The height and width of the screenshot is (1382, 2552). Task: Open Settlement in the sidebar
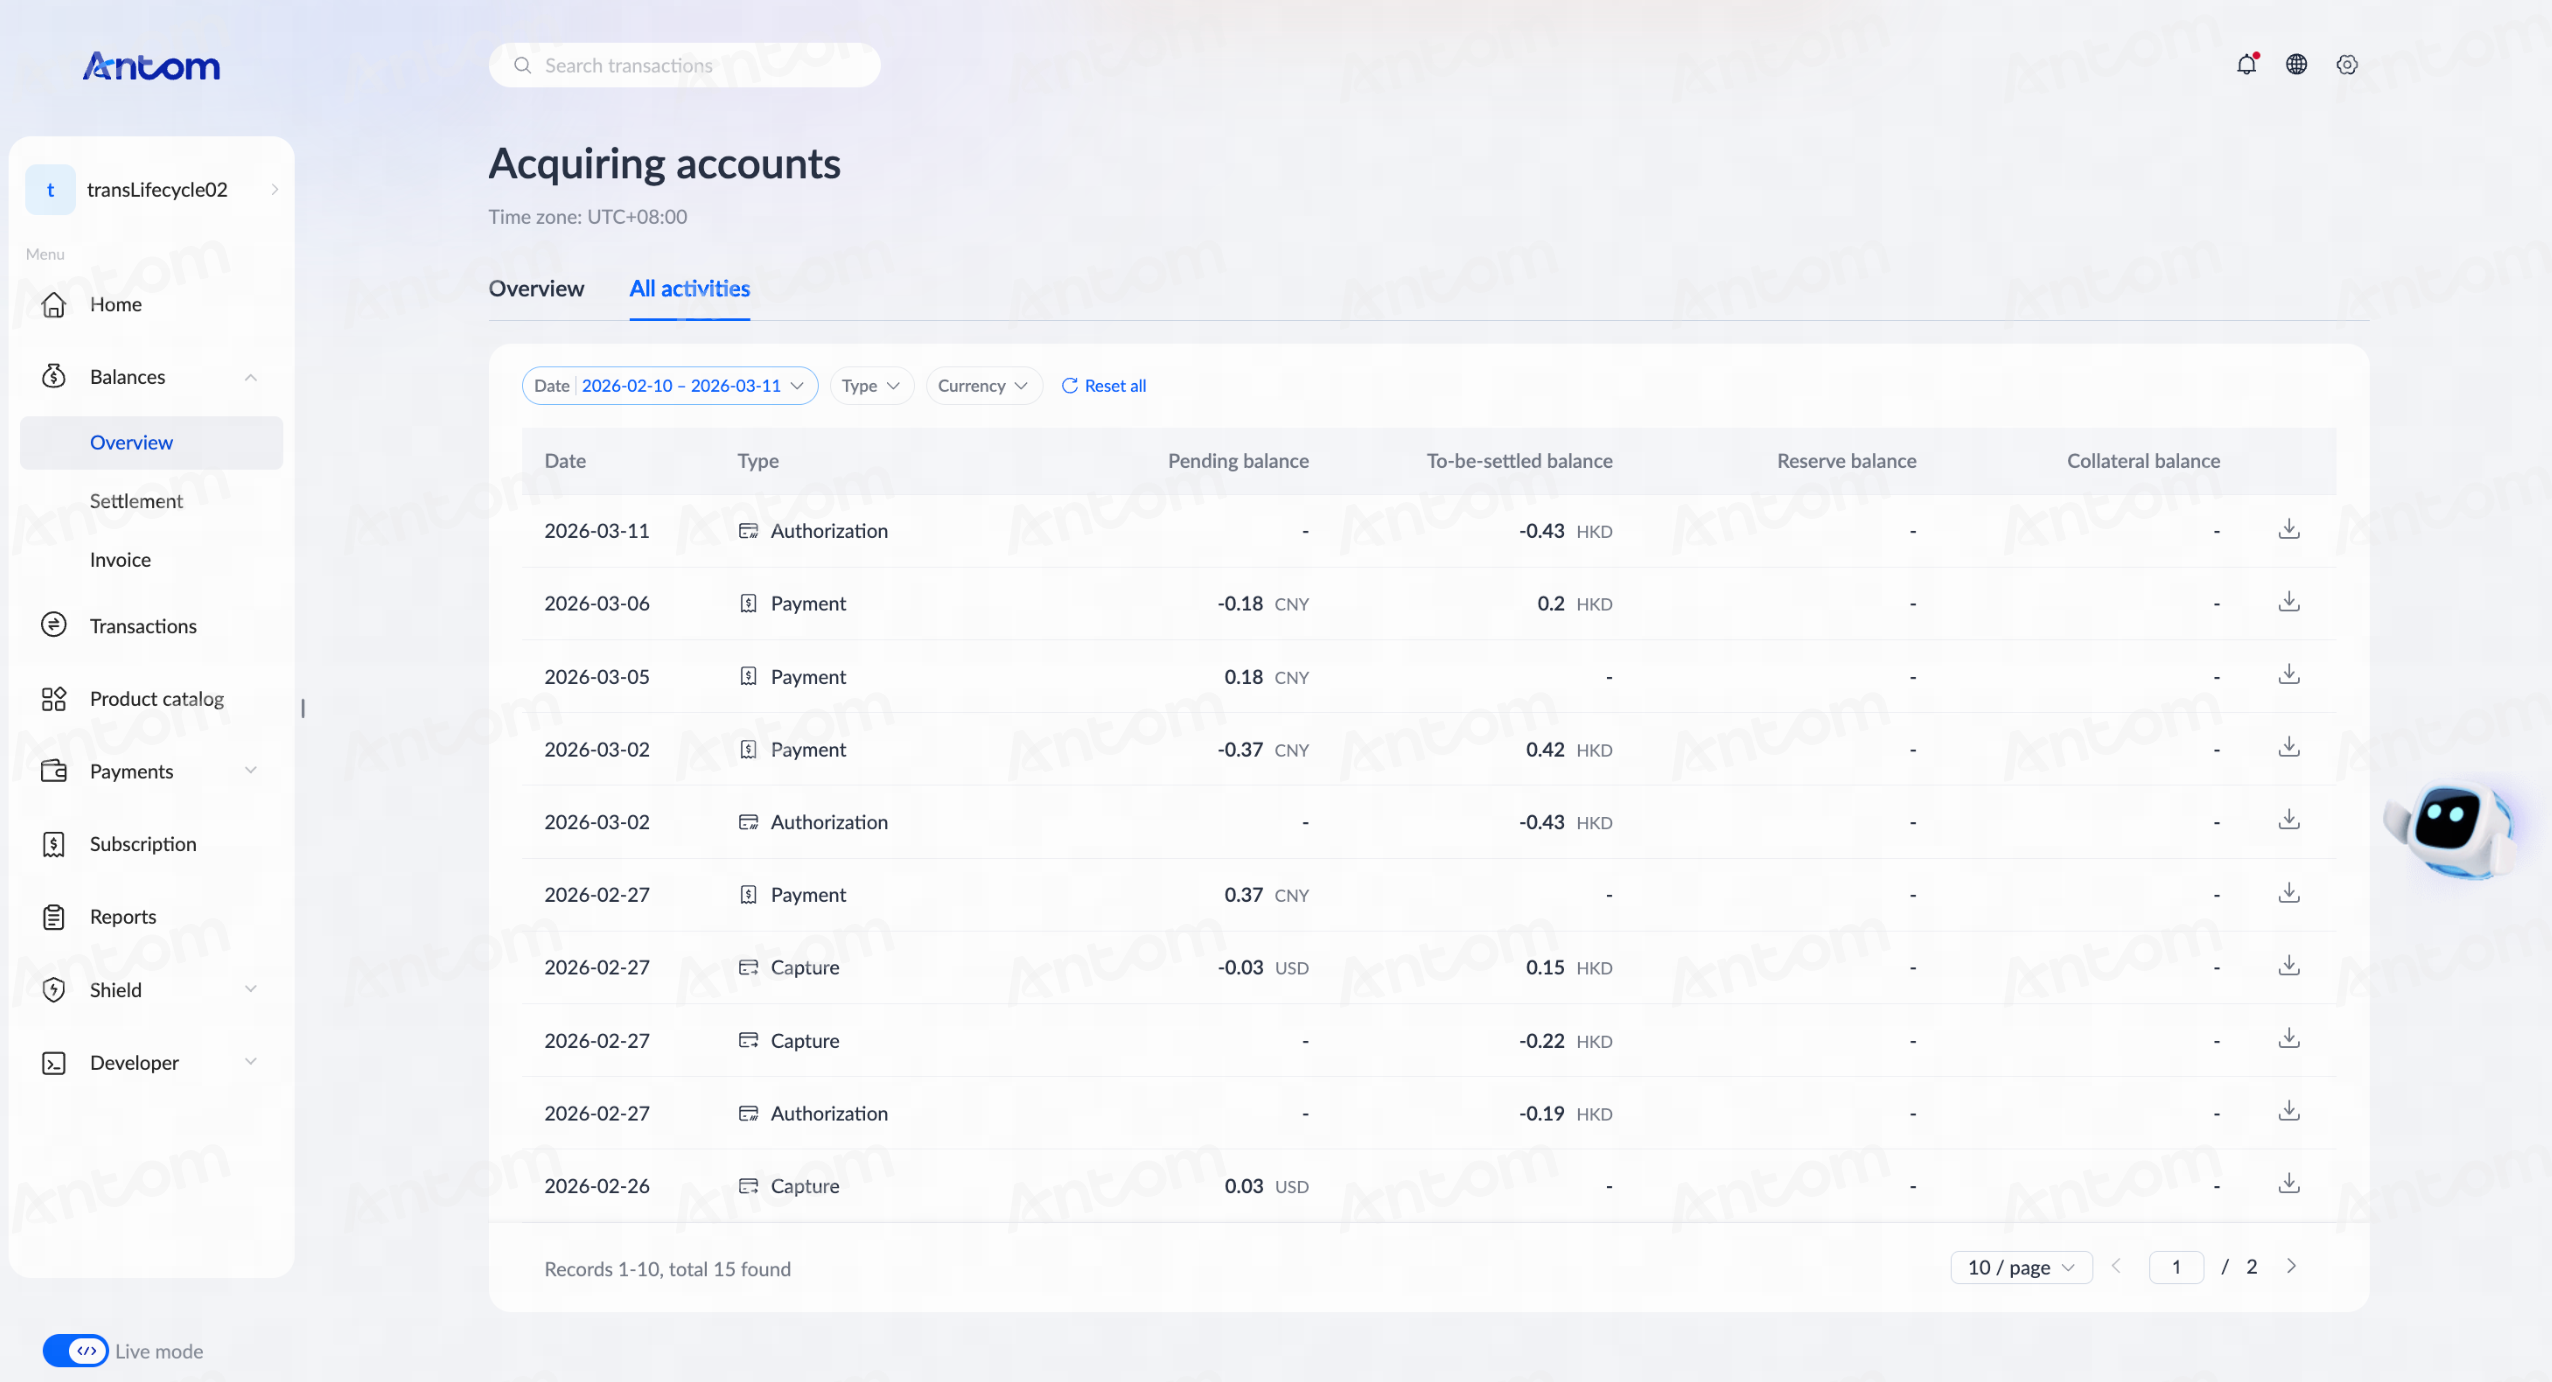pos(136,501)
